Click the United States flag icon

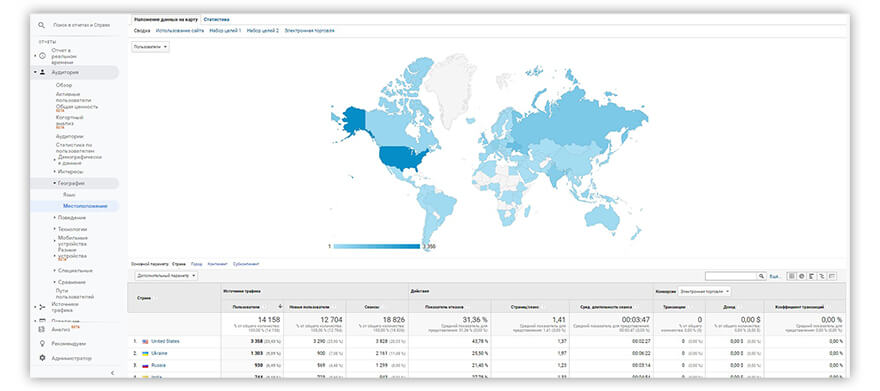point(145,341)
